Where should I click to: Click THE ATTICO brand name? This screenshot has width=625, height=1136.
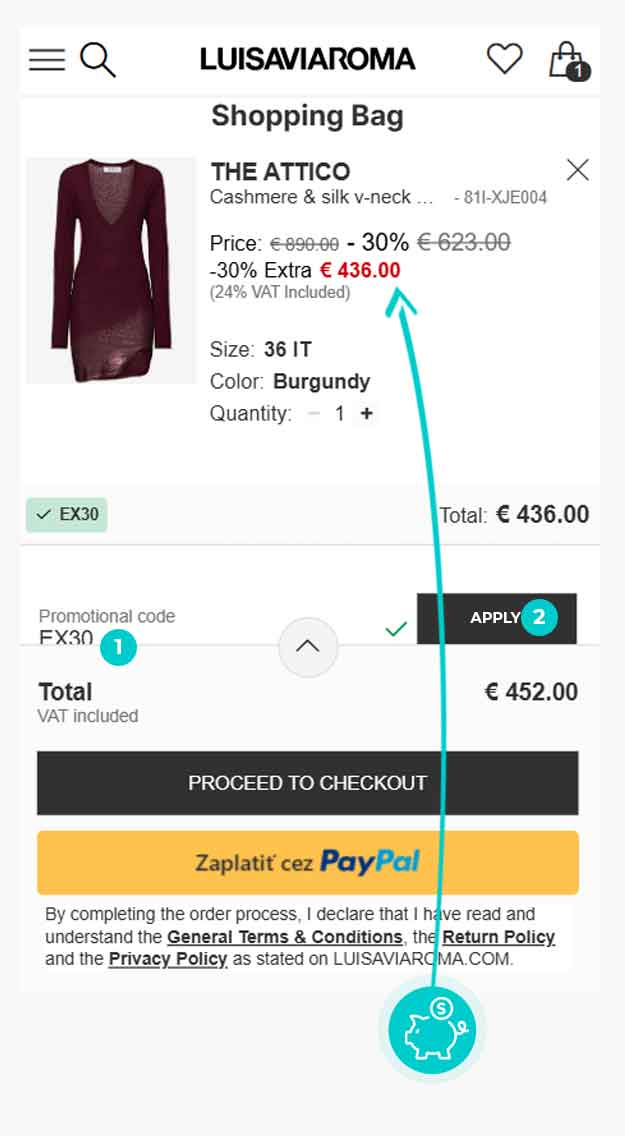tap(280, 171)
